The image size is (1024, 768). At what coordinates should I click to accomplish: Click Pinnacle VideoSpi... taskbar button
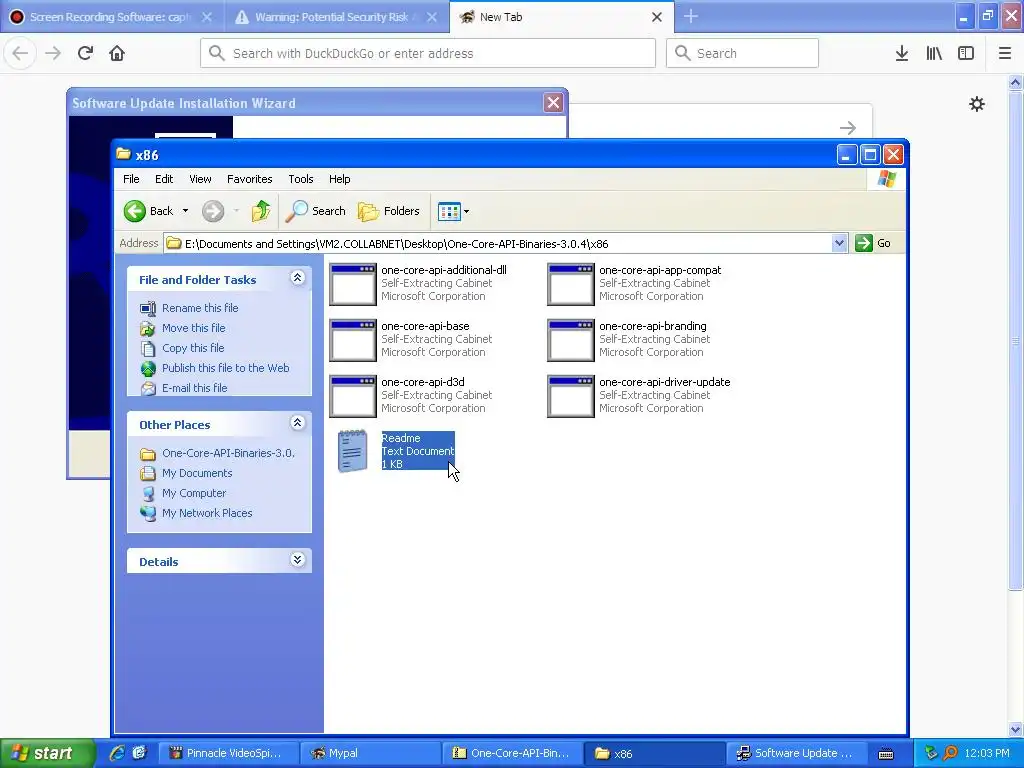pyautogui.click(x=228, y=753)
